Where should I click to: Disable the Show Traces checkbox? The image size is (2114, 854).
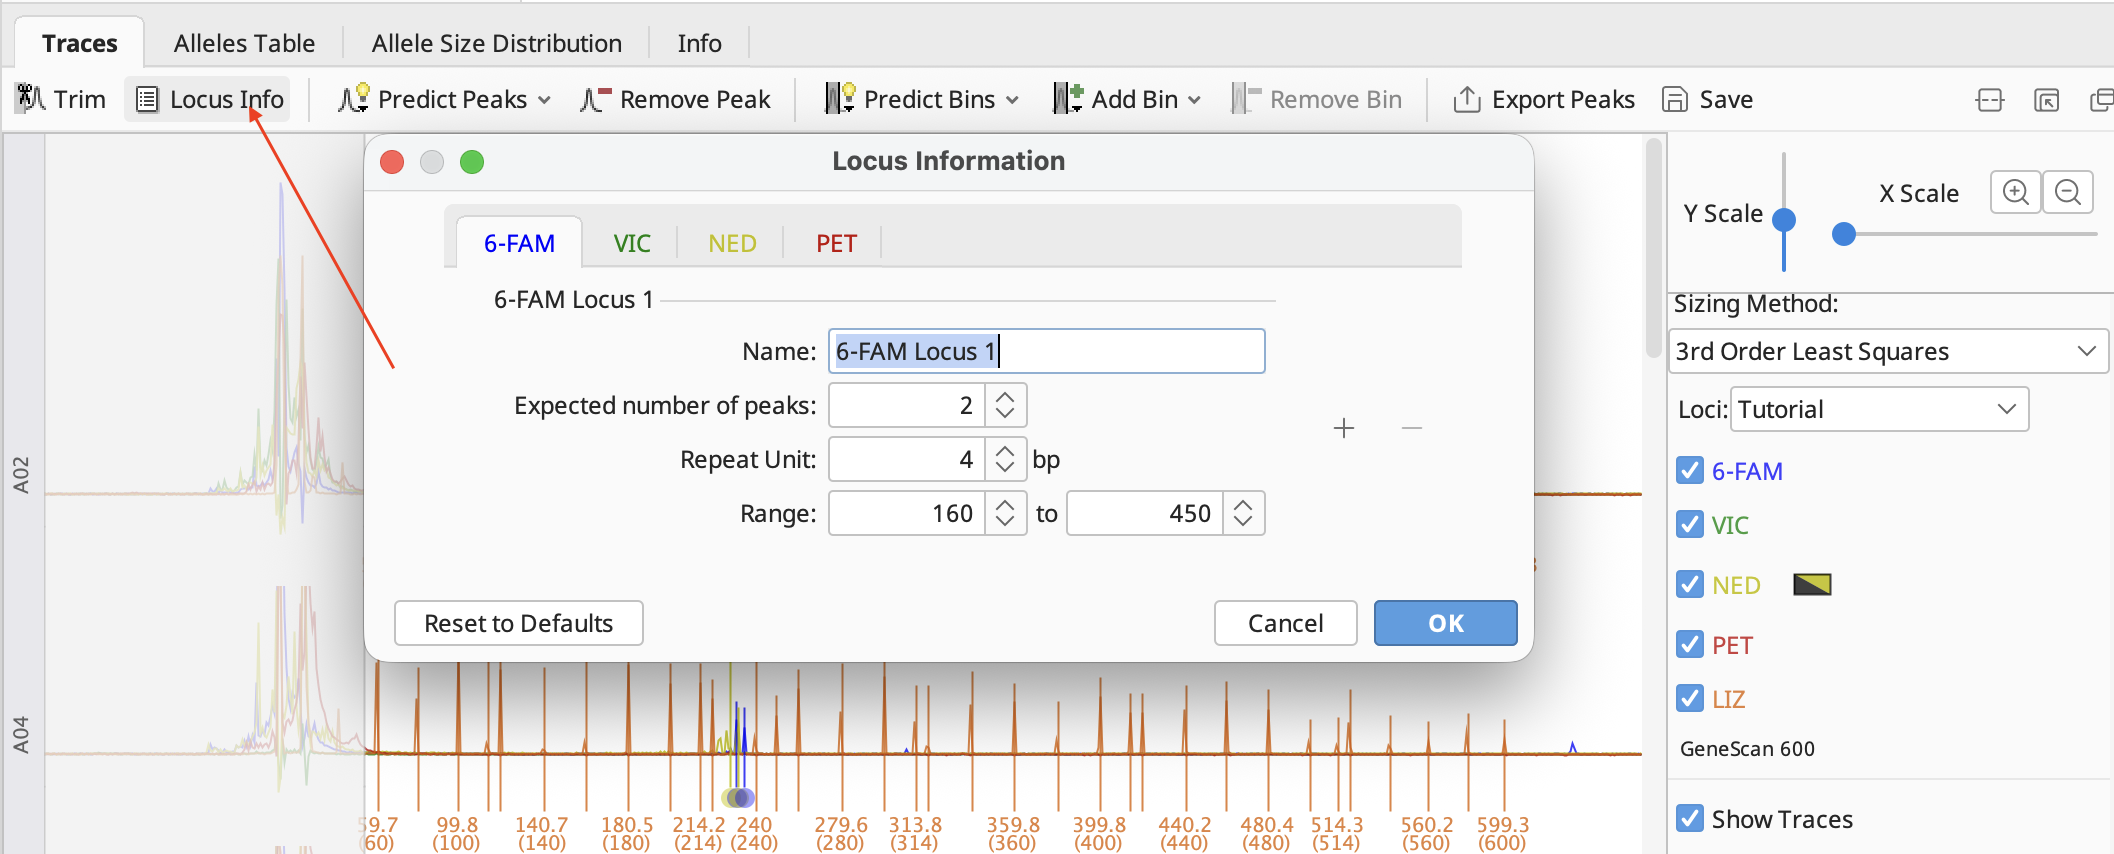tap(1690, 819)
